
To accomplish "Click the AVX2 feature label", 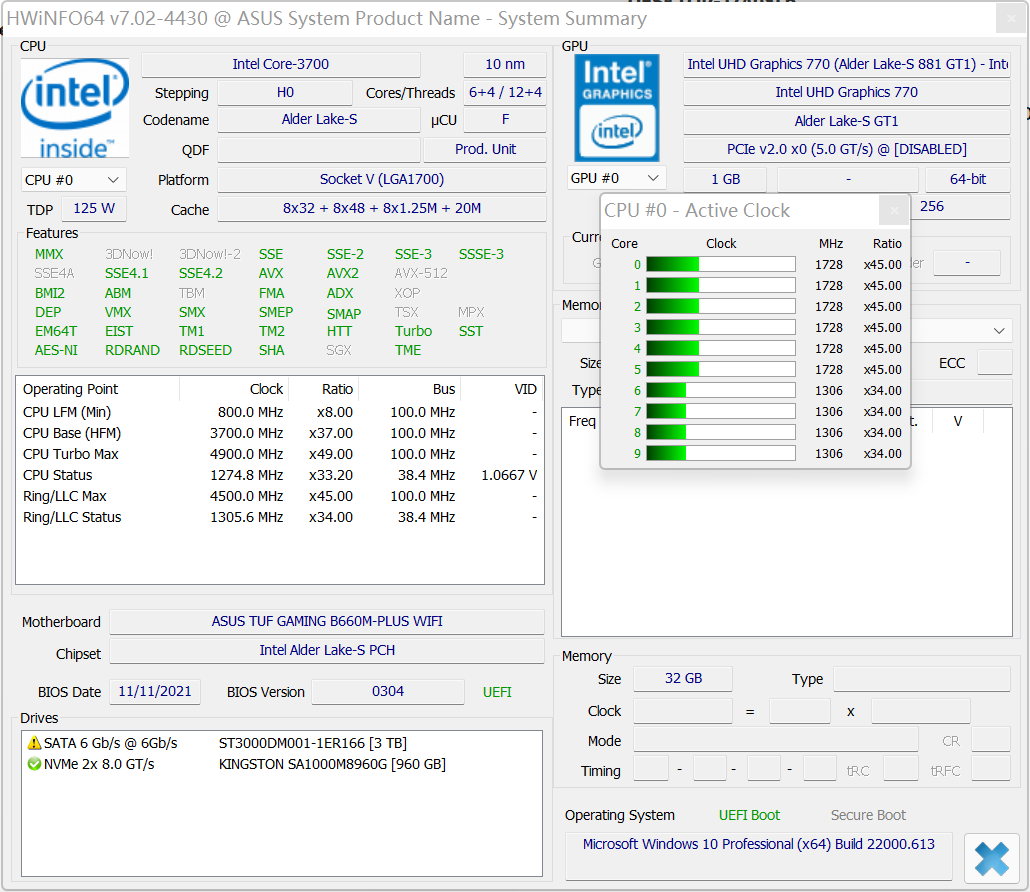I will pyautogui.click(x=343, y=273).
